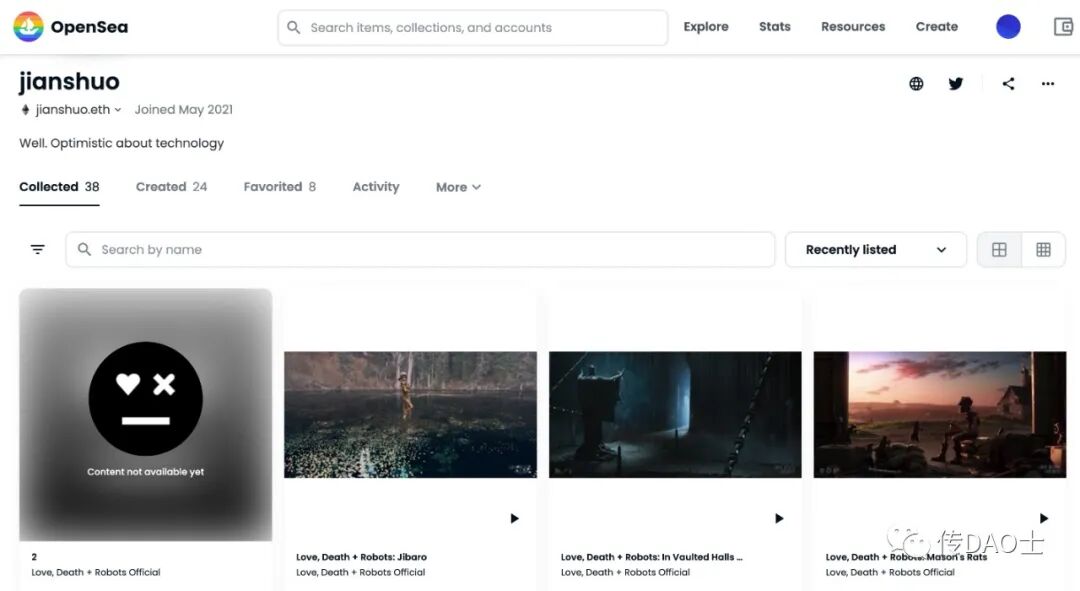Open the In Vaulted Halls item title
Image resolution: width=1080 pixels, height=591 pixels.
(x=651, y=557)
